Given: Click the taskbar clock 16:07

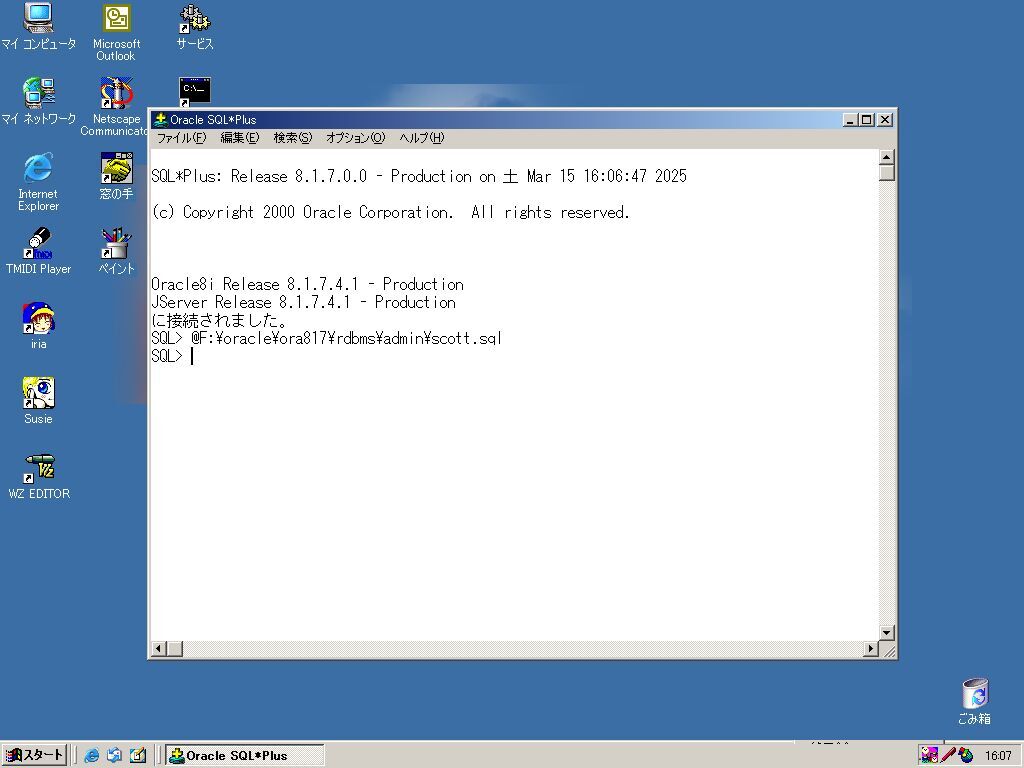Looking at the screenshot, I should [998, 756].
